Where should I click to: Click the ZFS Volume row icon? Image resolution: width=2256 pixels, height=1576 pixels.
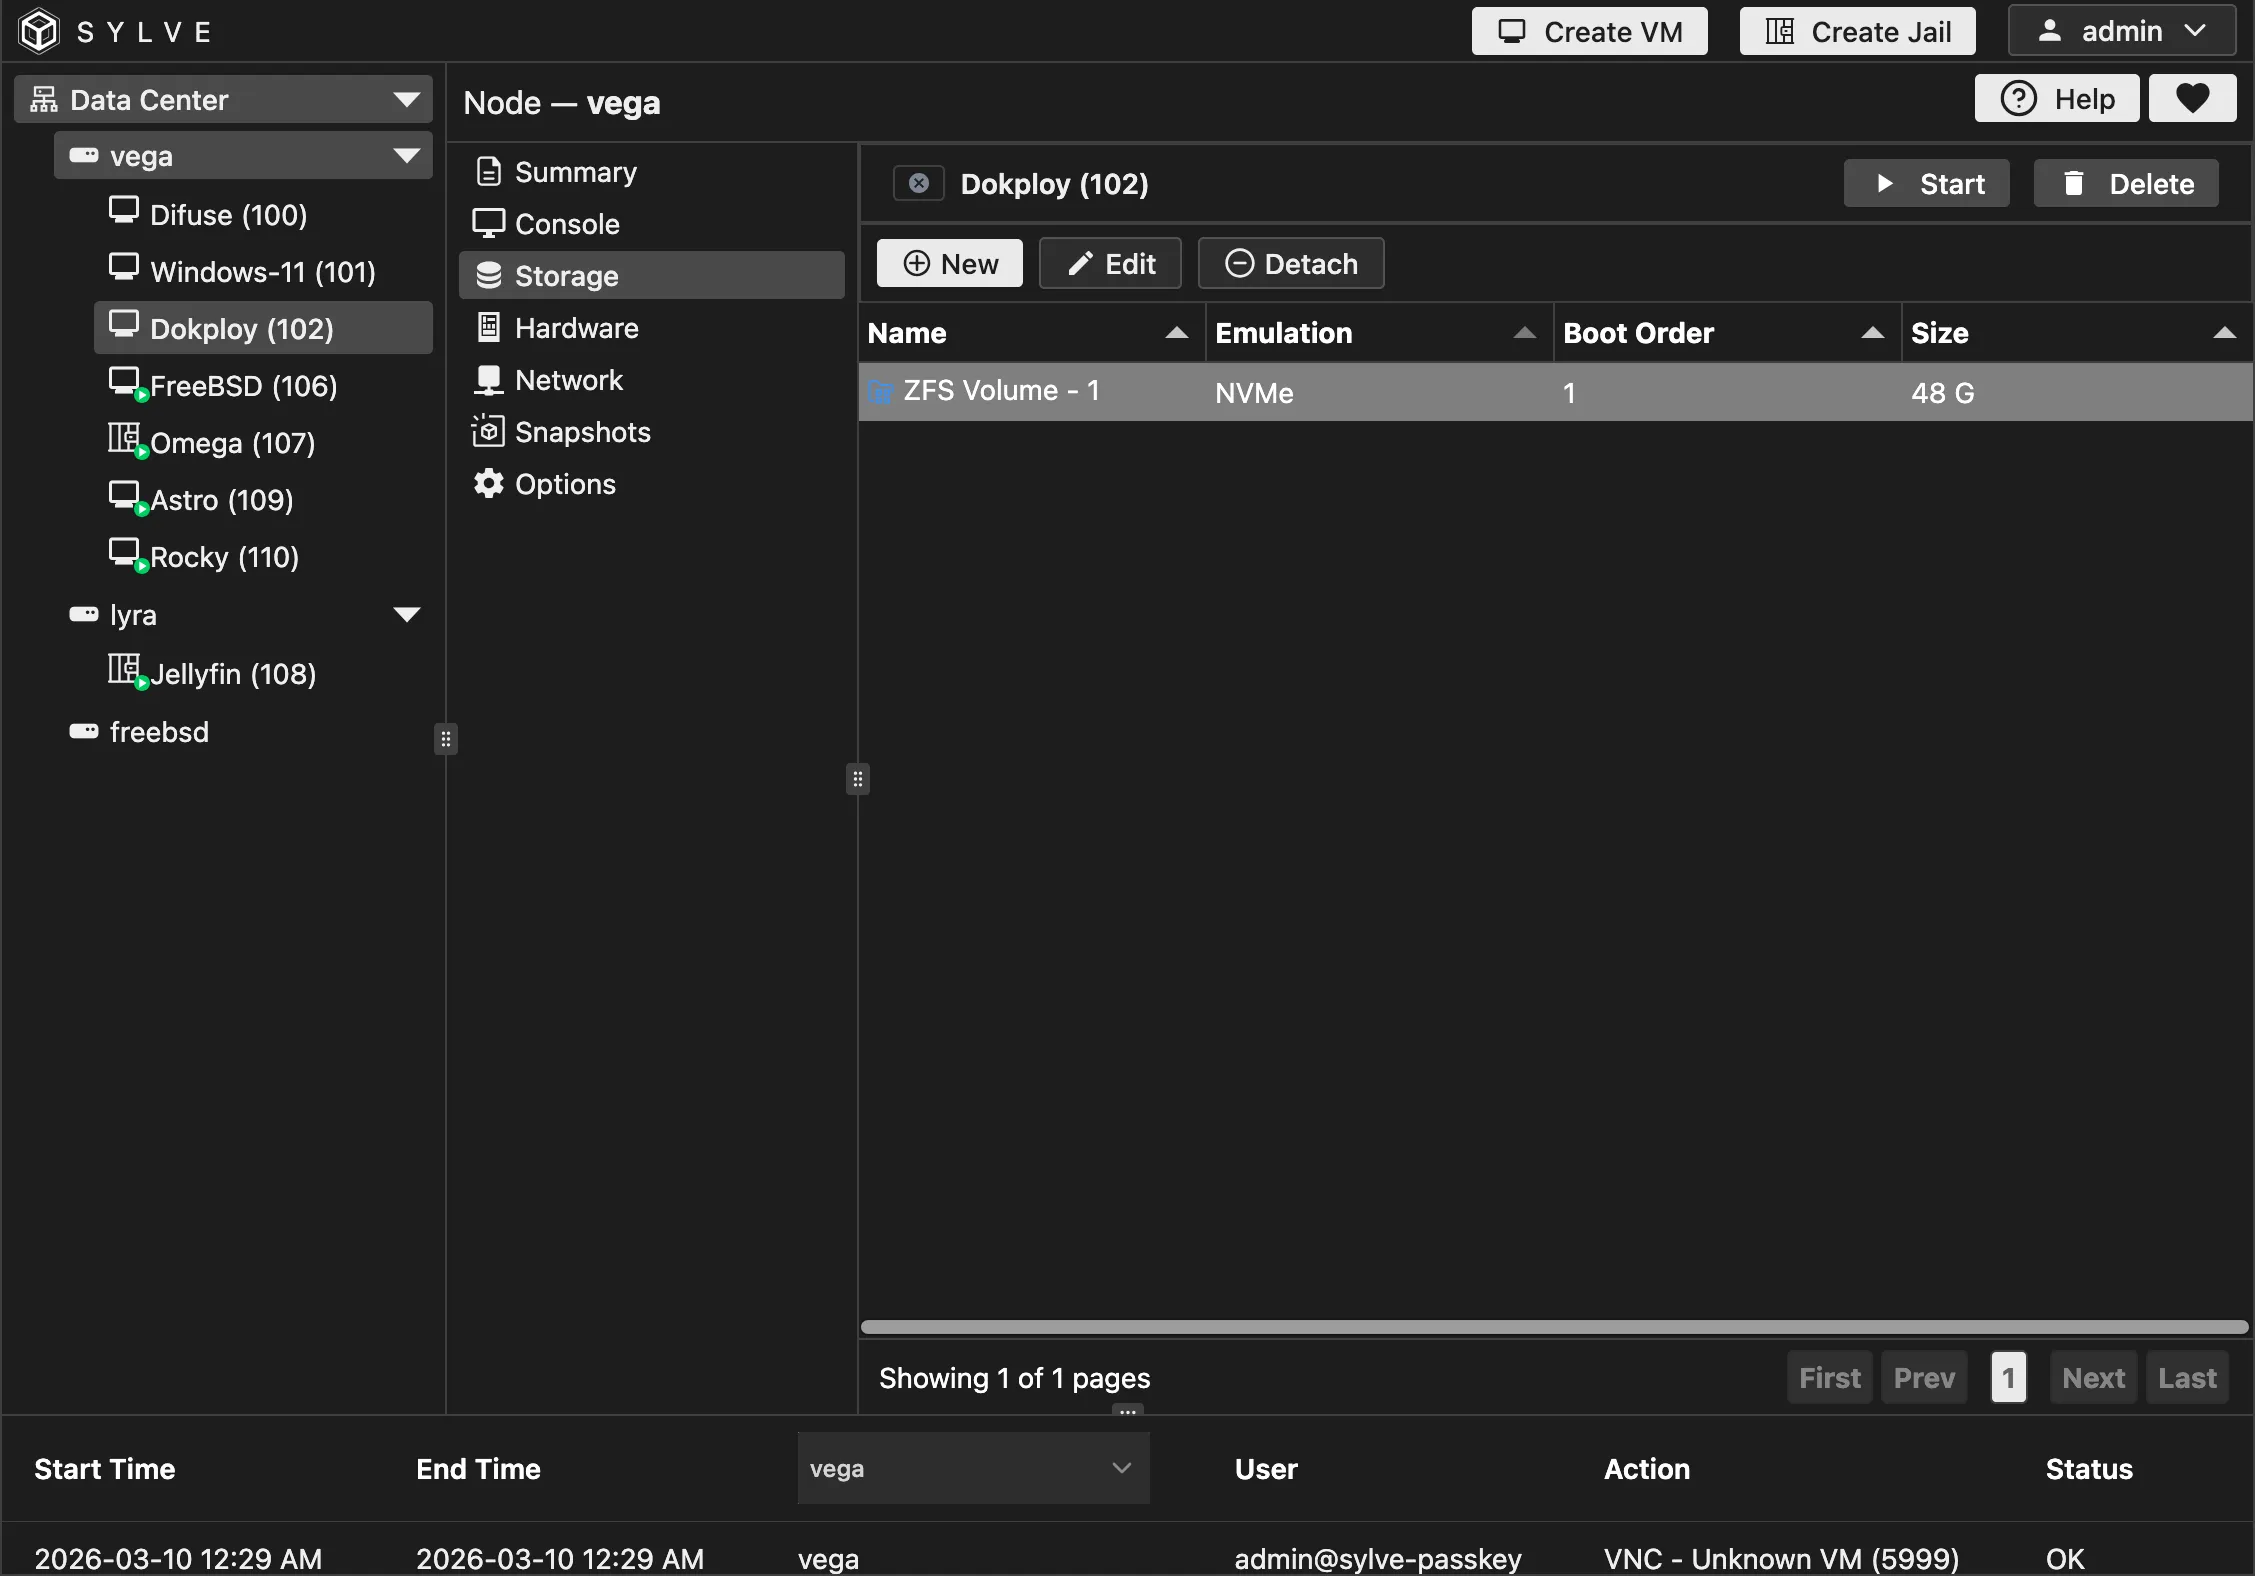click(x=880, y=392)
